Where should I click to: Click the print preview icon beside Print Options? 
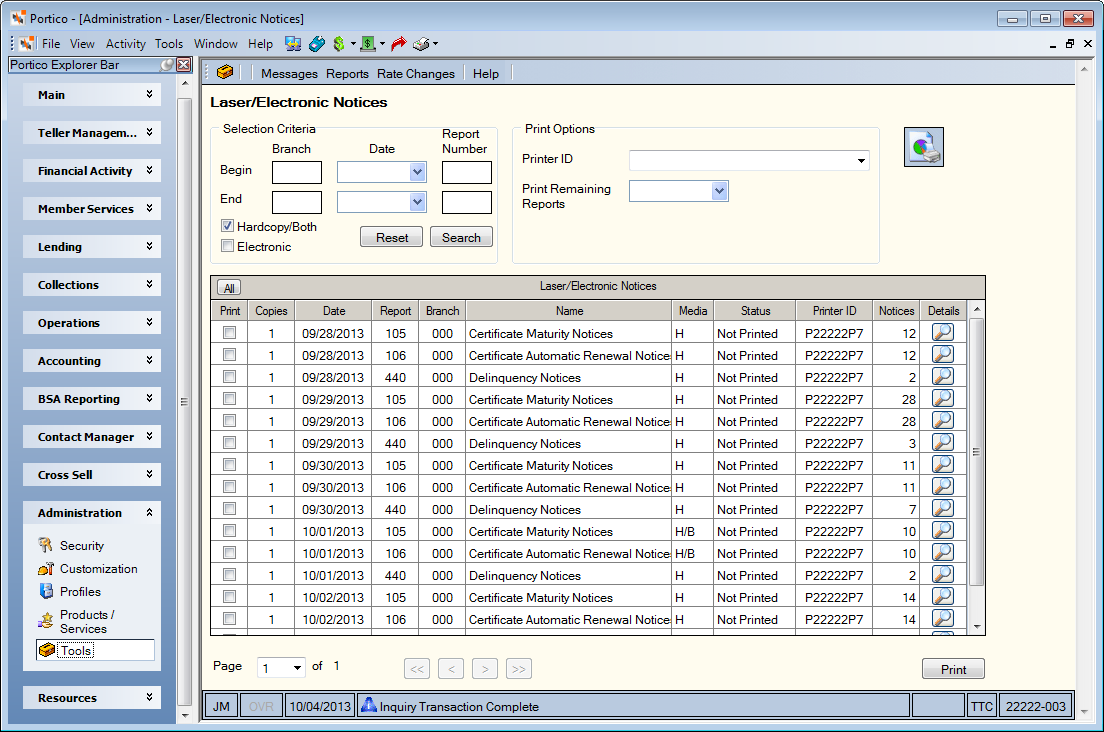pos(923,147)
